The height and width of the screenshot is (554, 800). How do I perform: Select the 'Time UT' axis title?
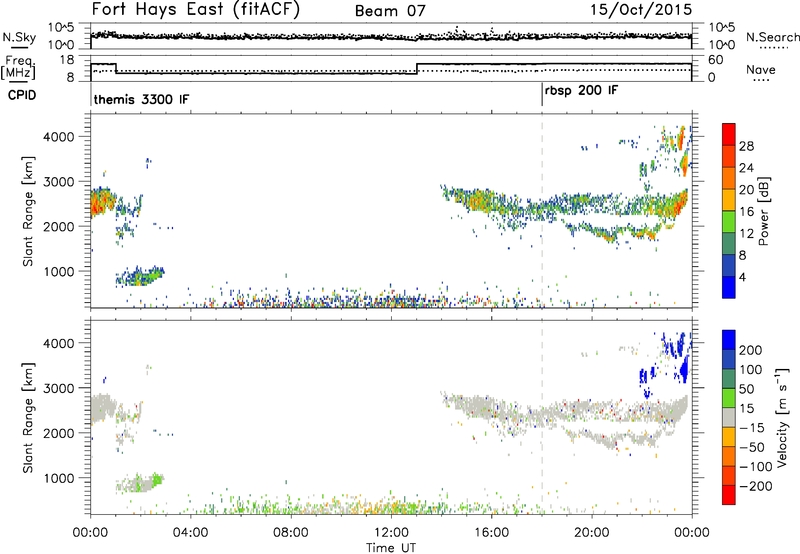click(391, 547)
